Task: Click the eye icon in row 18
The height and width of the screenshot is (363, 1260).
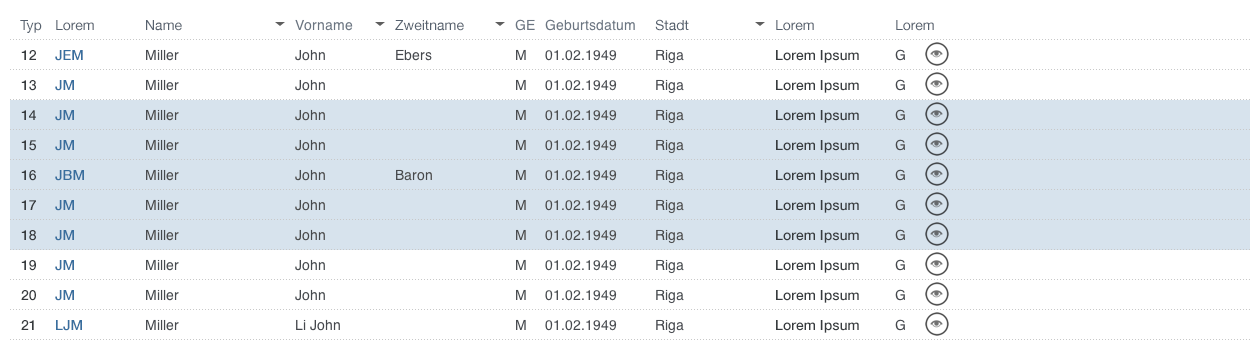Action: point(936,234)
